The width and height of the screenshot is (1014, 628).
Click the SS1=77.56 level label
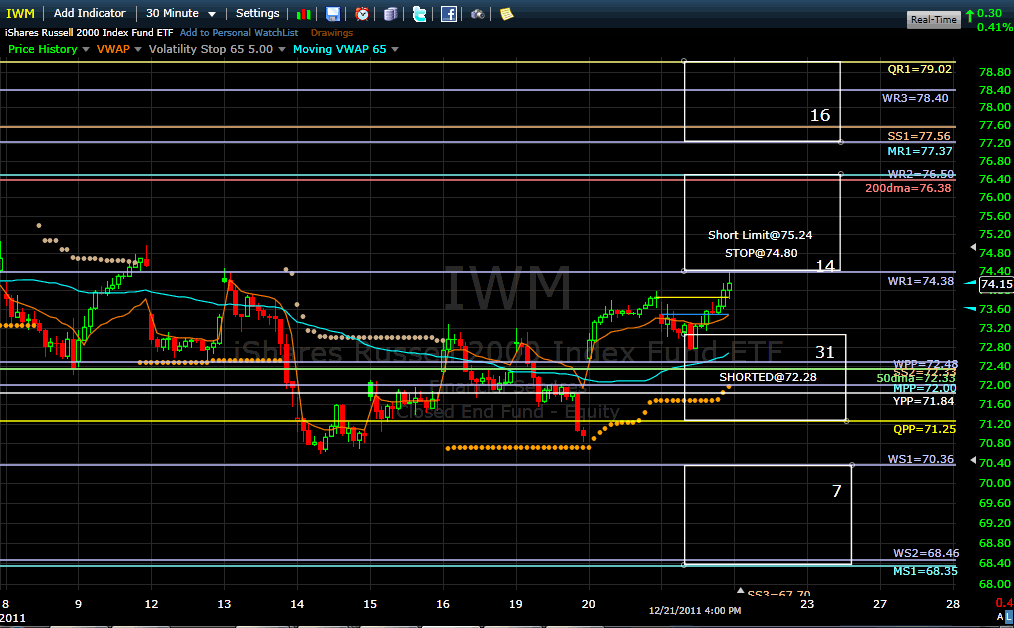tap(919, 136)
